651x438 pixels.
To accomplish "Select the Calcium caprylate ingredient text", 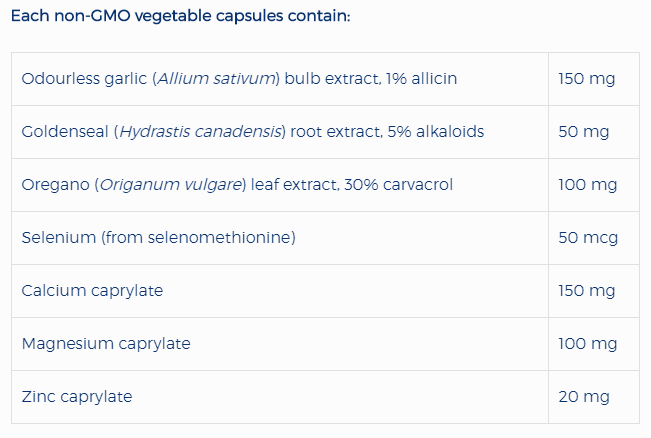I will 92,291.
